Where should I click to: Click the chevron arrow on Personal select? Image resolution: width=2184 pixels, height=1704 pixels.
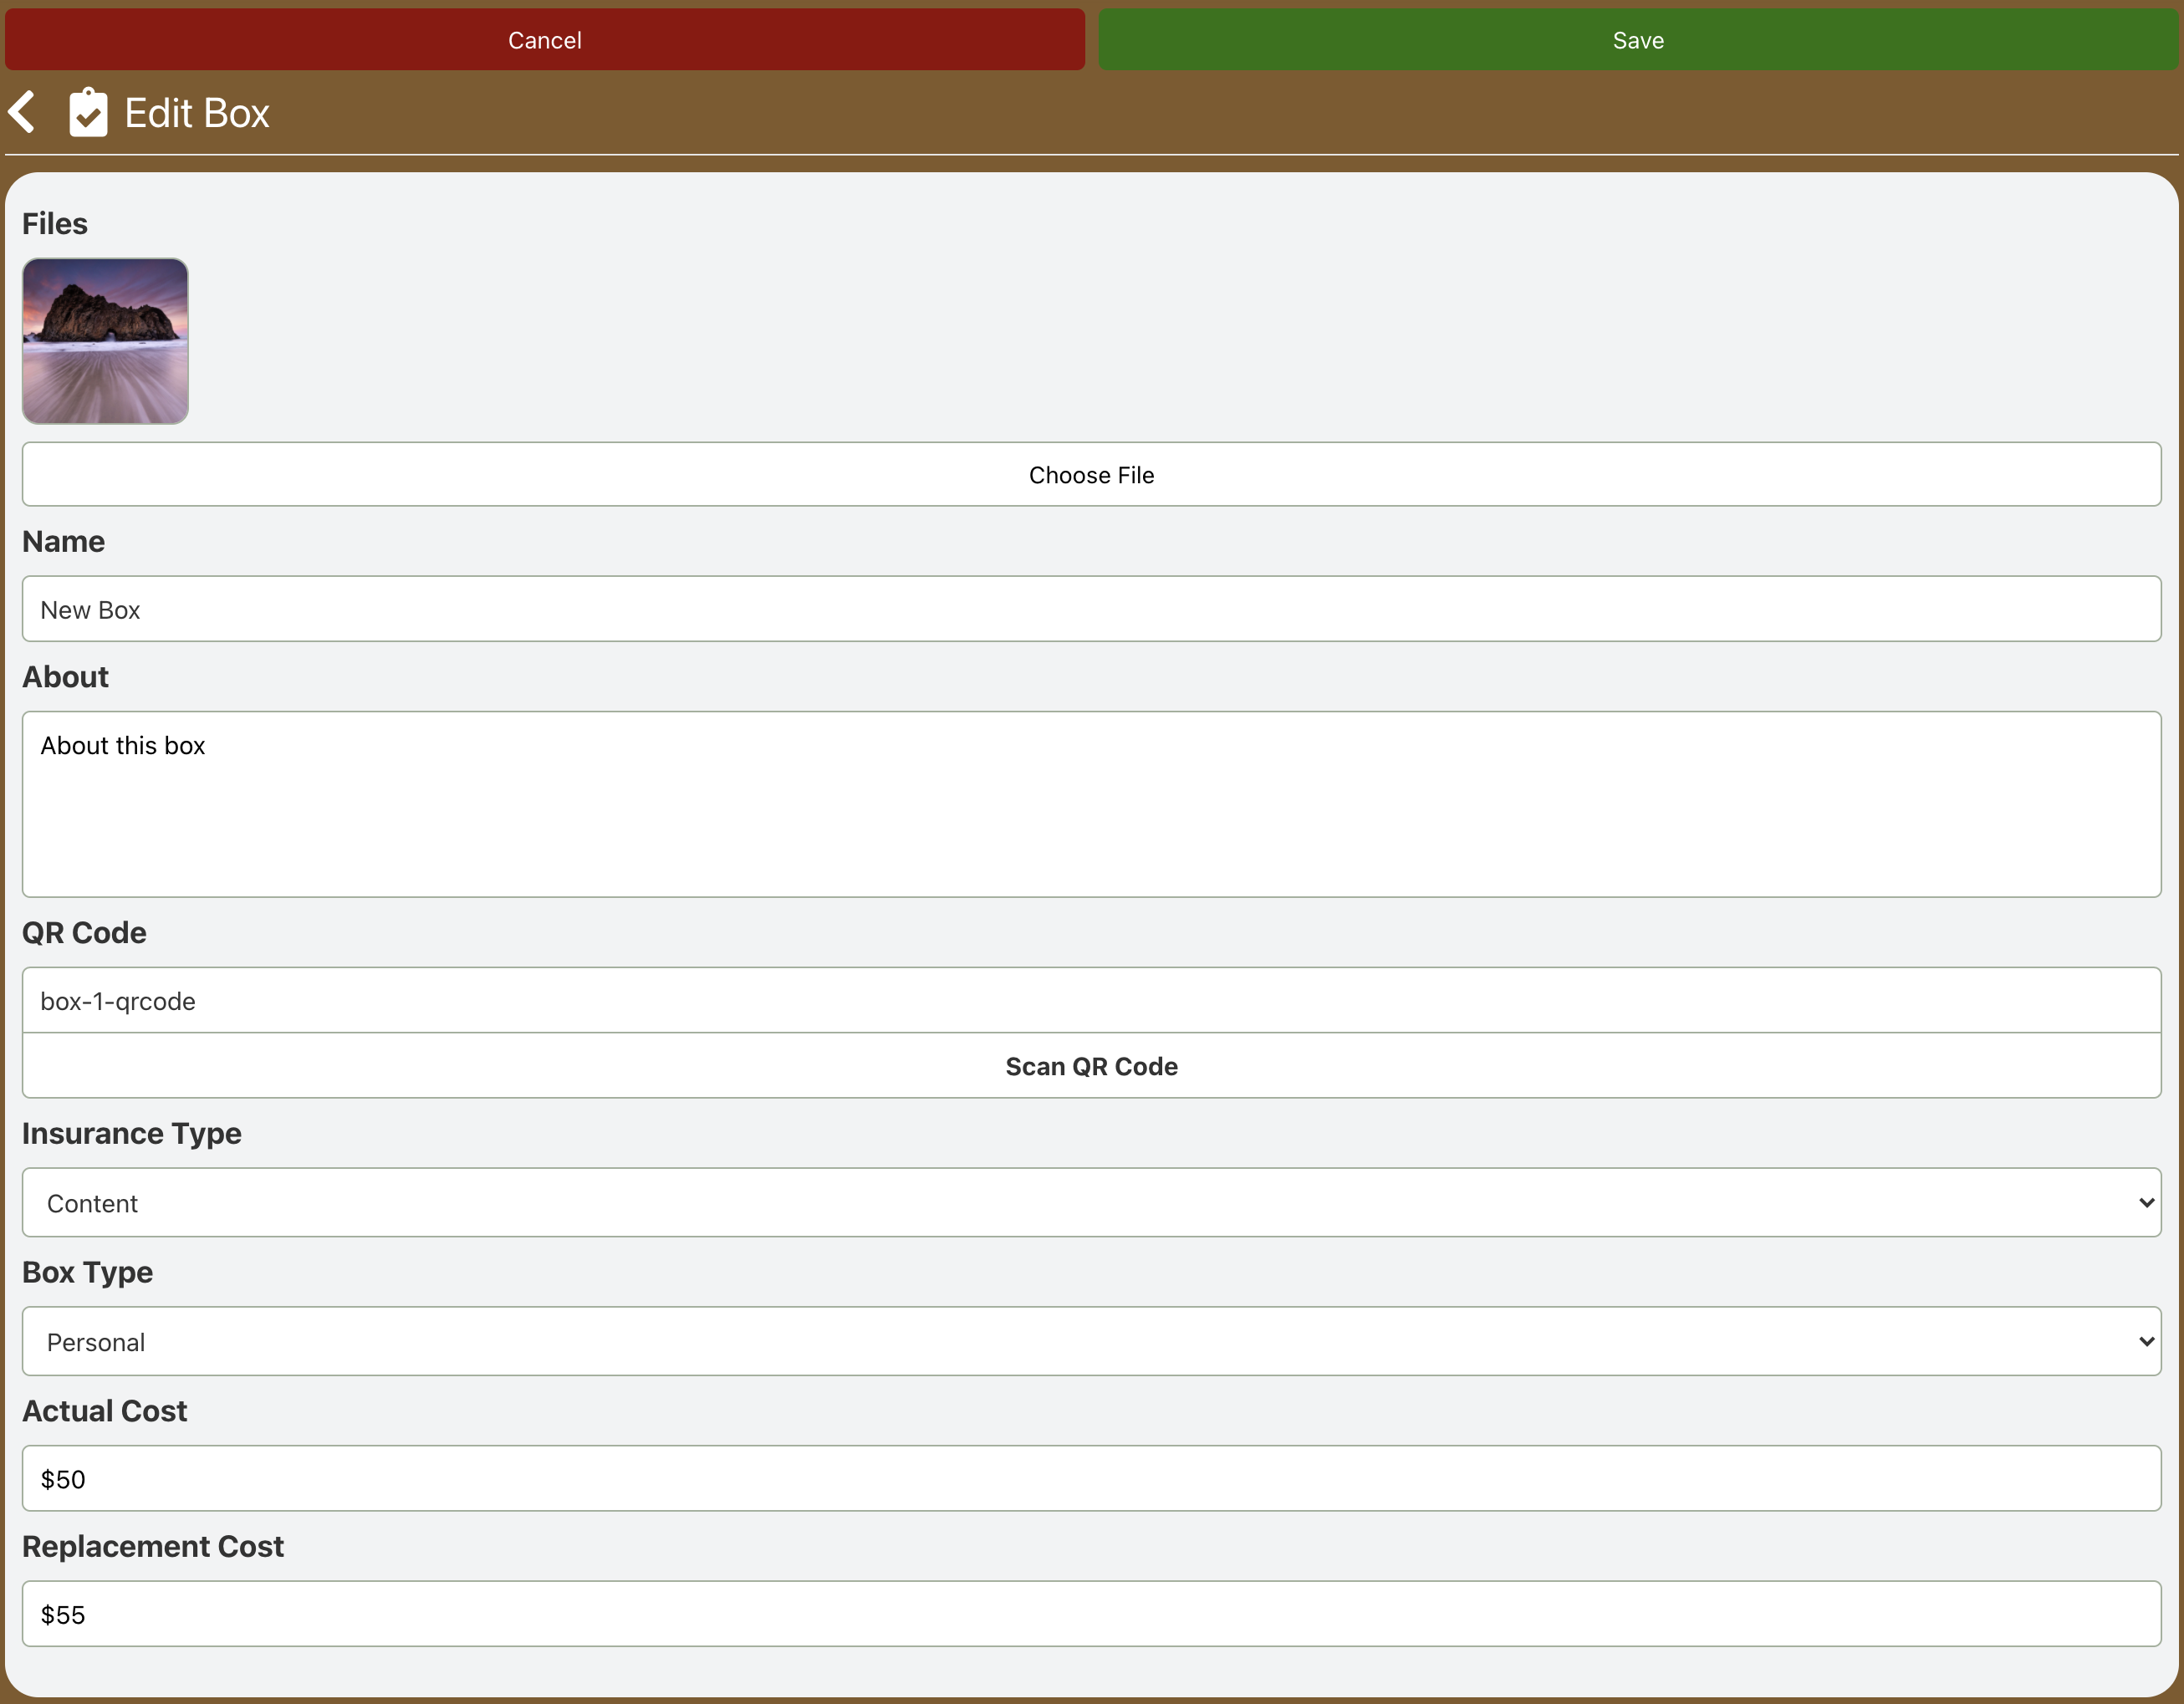(2145, 1342)
